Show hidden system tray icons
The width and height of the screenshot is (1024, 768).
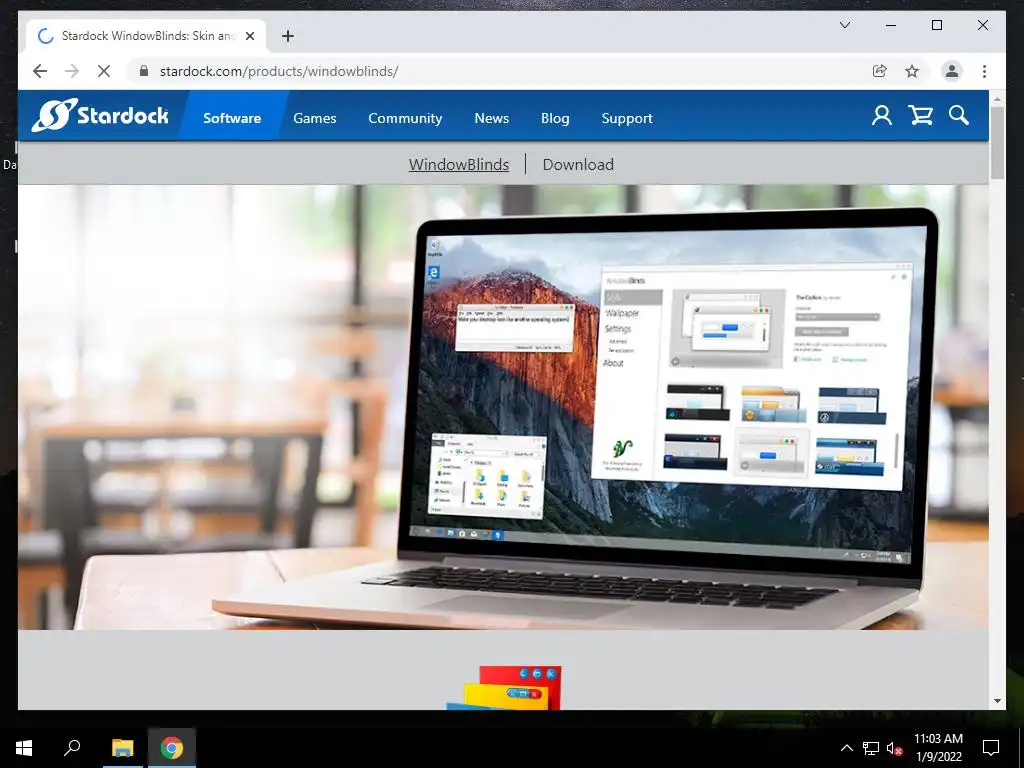point(846,748)
